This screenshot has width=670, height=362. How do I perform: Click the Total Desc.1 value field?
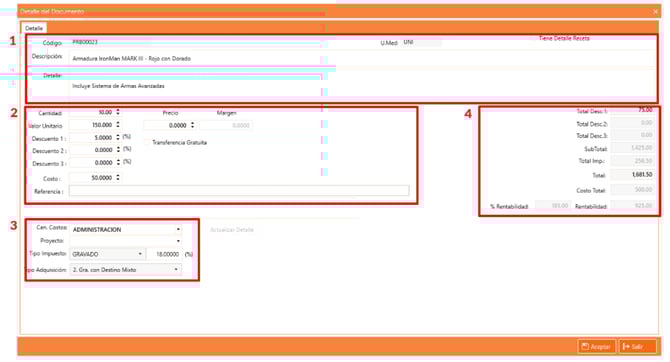click(632, 110)
